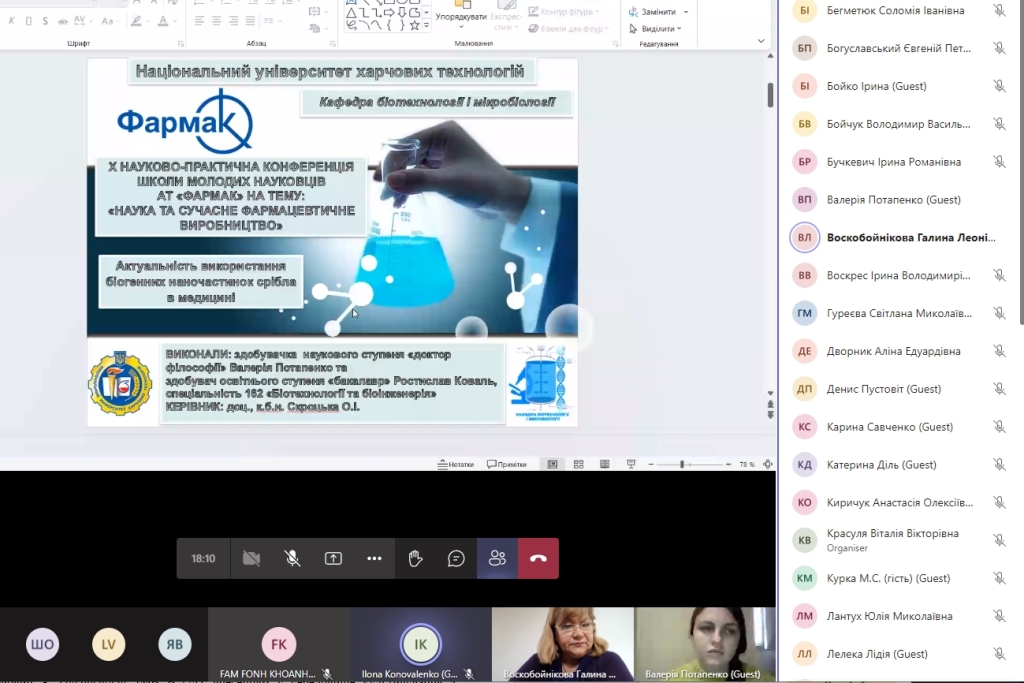Open Примітки comments pane
The width and height of the screenshot is (1024, 683).
[507, 464]
